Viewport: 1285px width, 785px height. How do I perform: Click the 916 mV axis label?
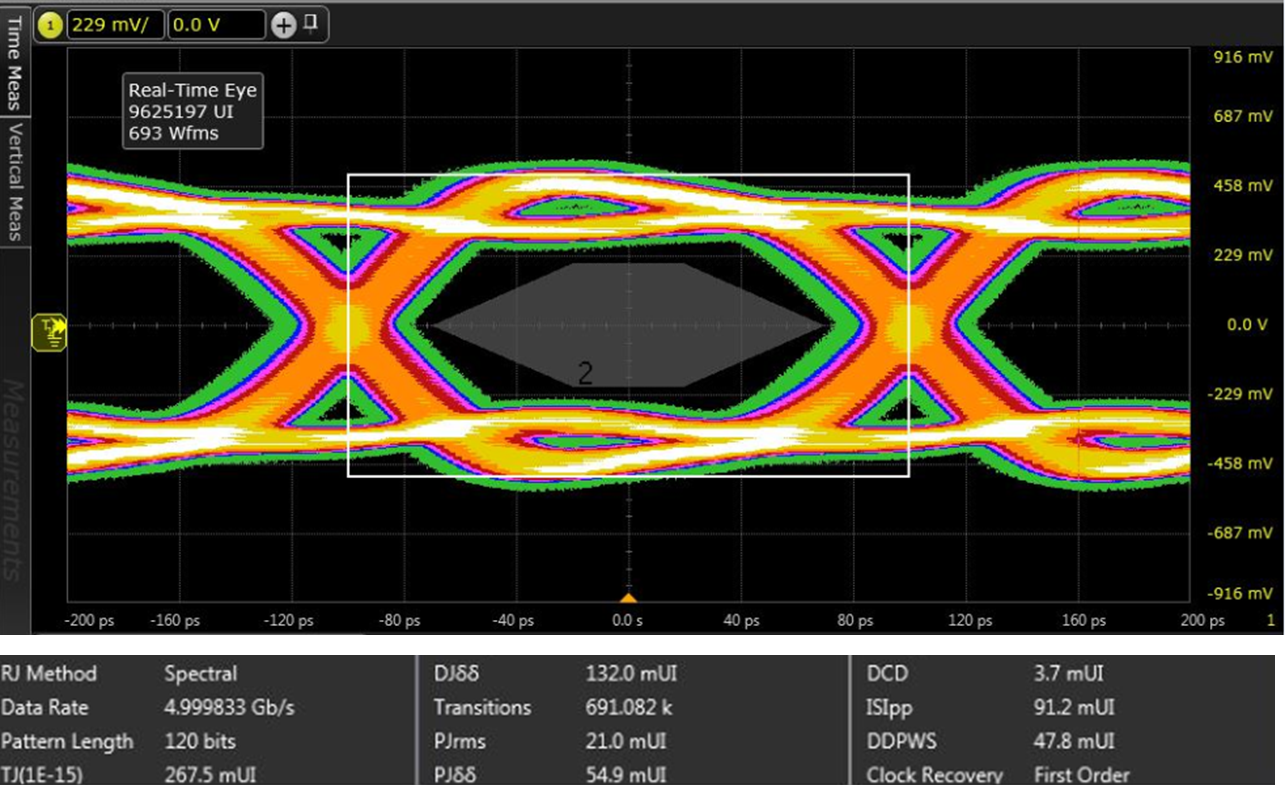[1241, 57]
